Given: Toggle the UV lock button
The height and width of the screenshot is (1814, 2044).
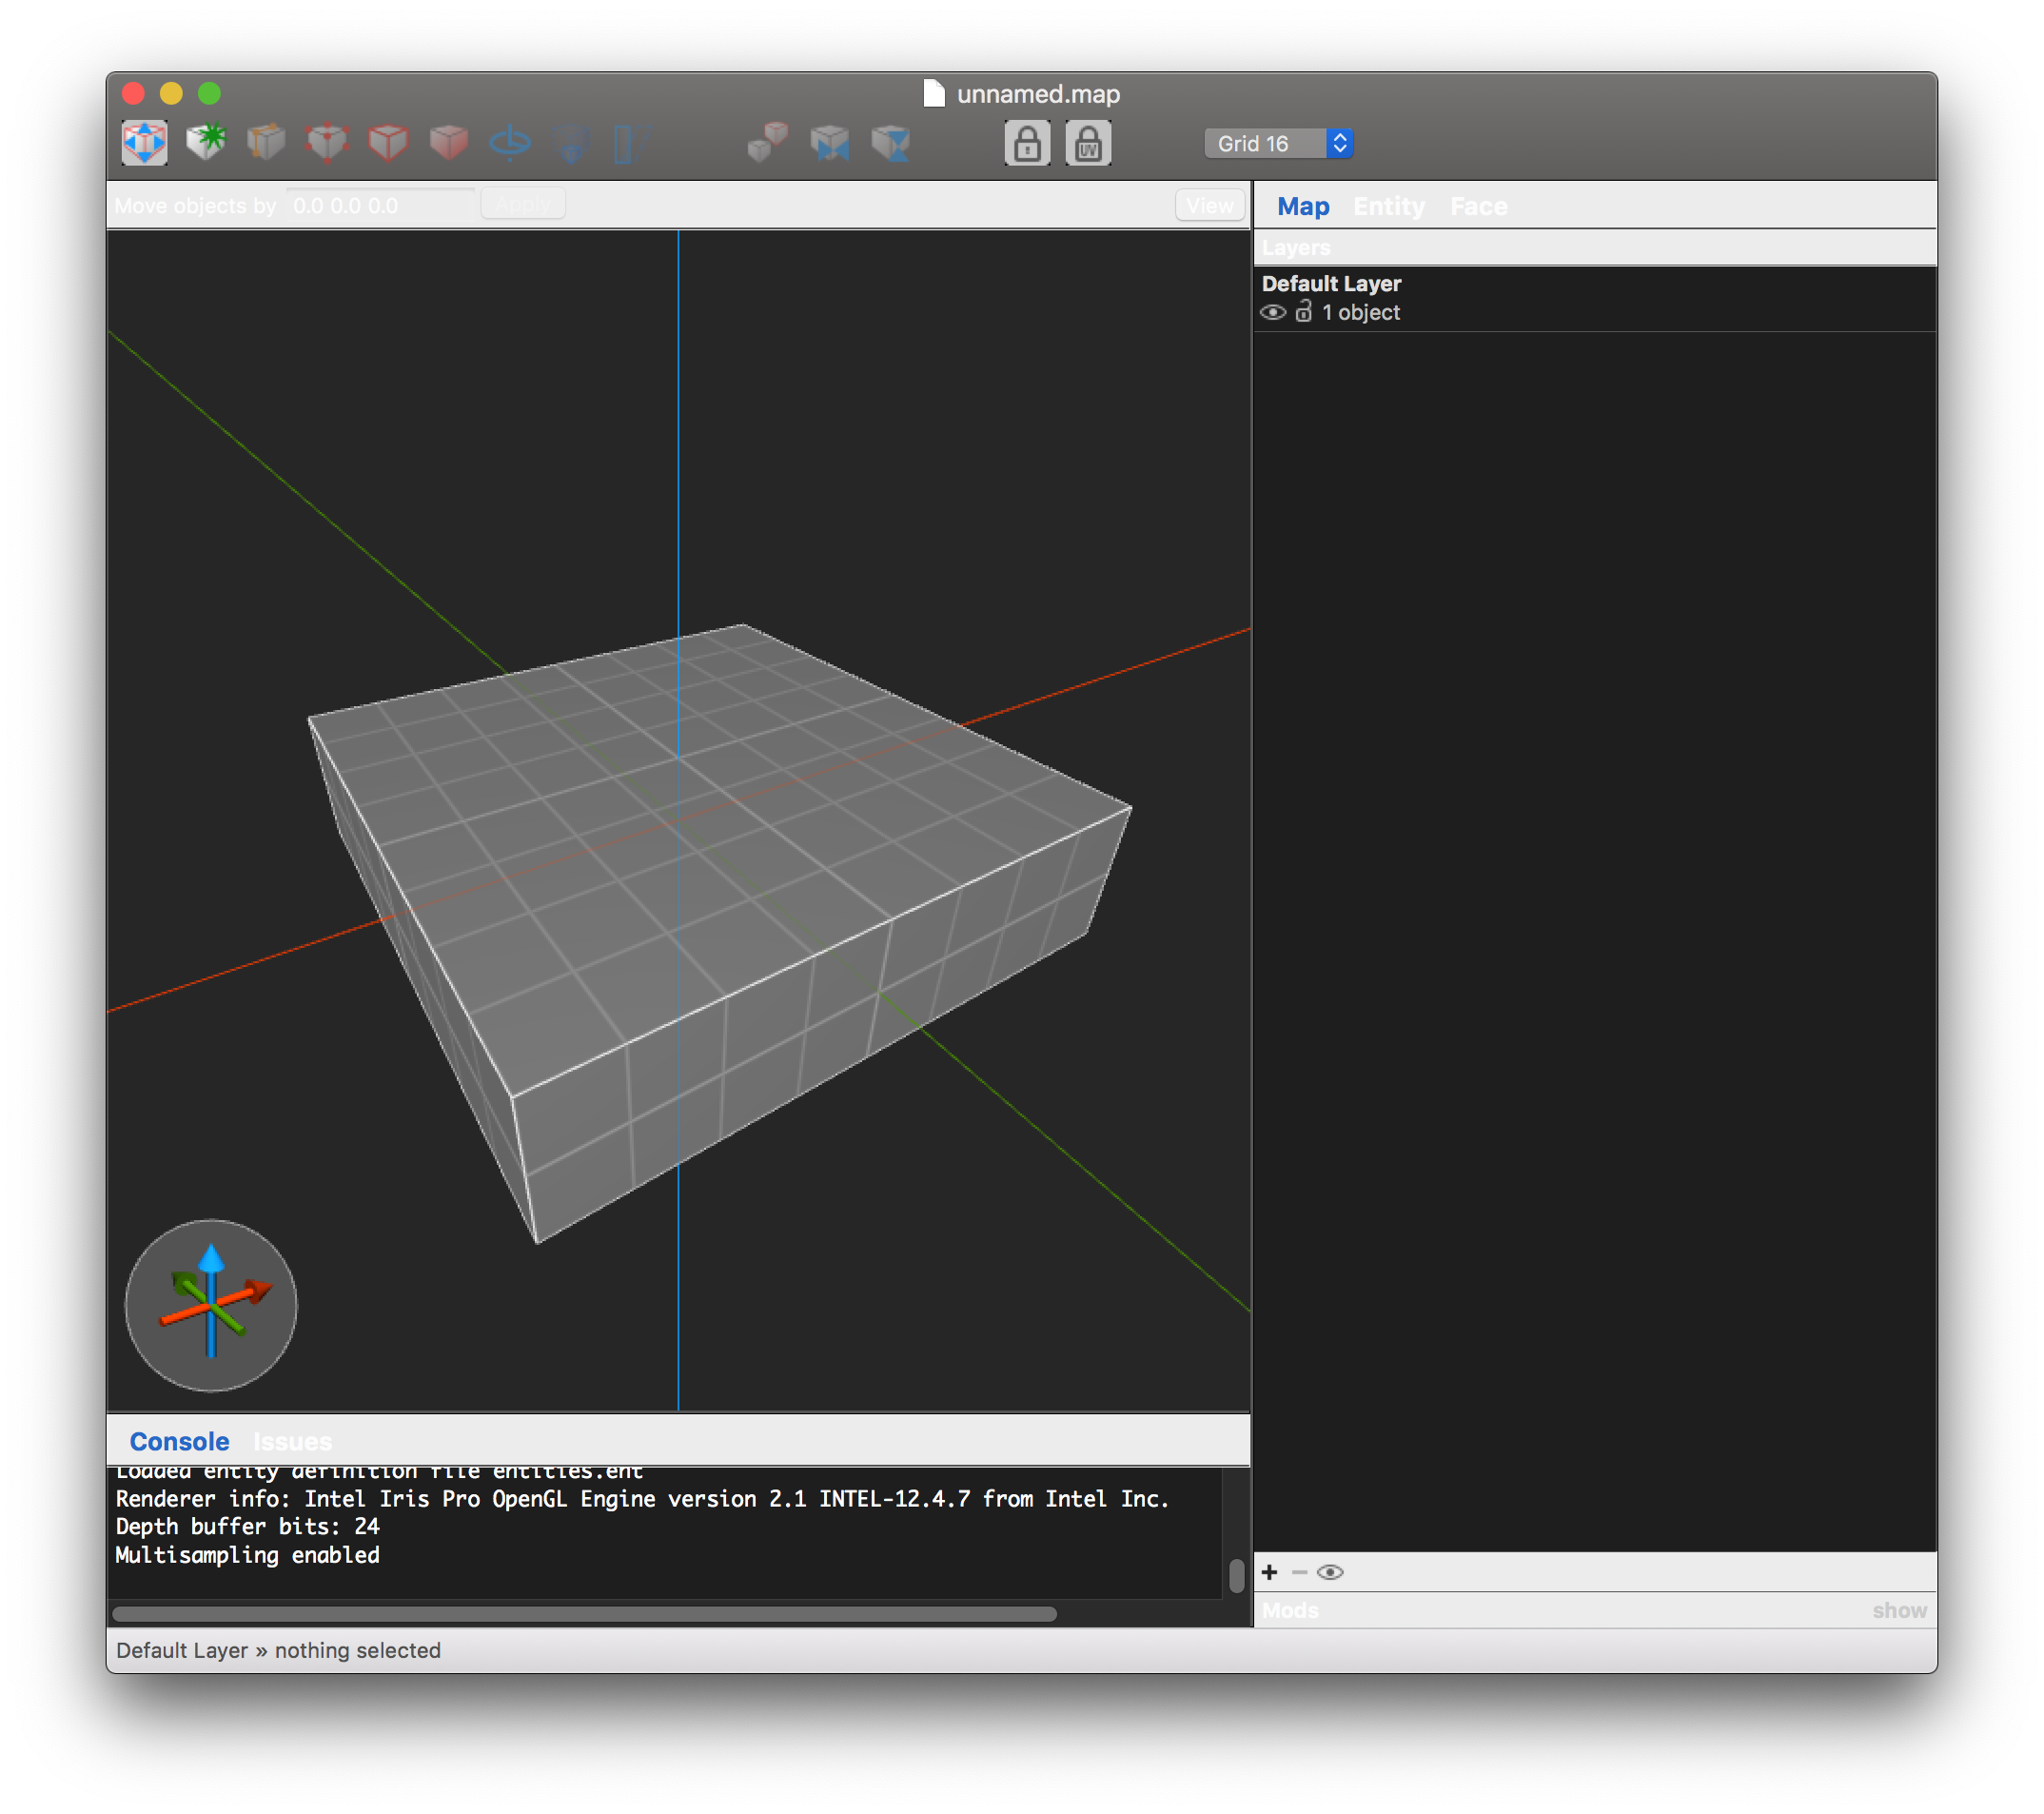Looking at the screenshot, I should coord(1088,143).
